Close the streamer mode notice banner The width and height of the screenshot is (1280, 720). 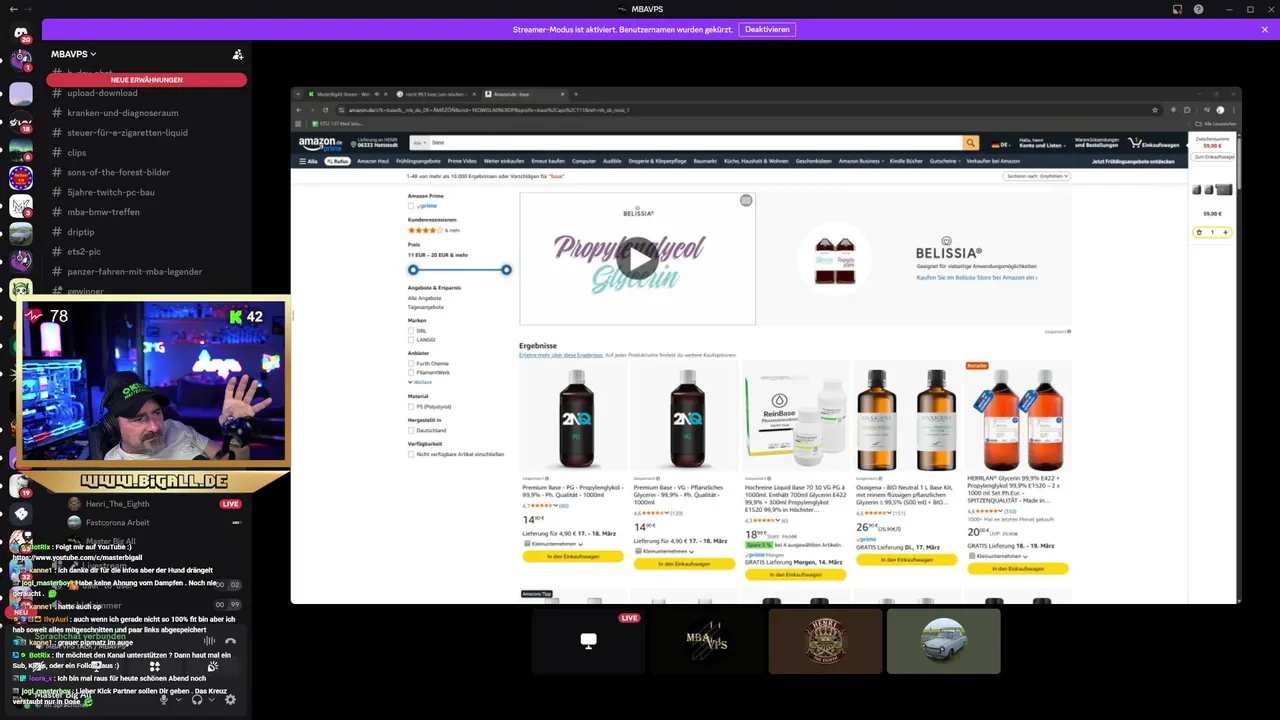point(1264,30)
